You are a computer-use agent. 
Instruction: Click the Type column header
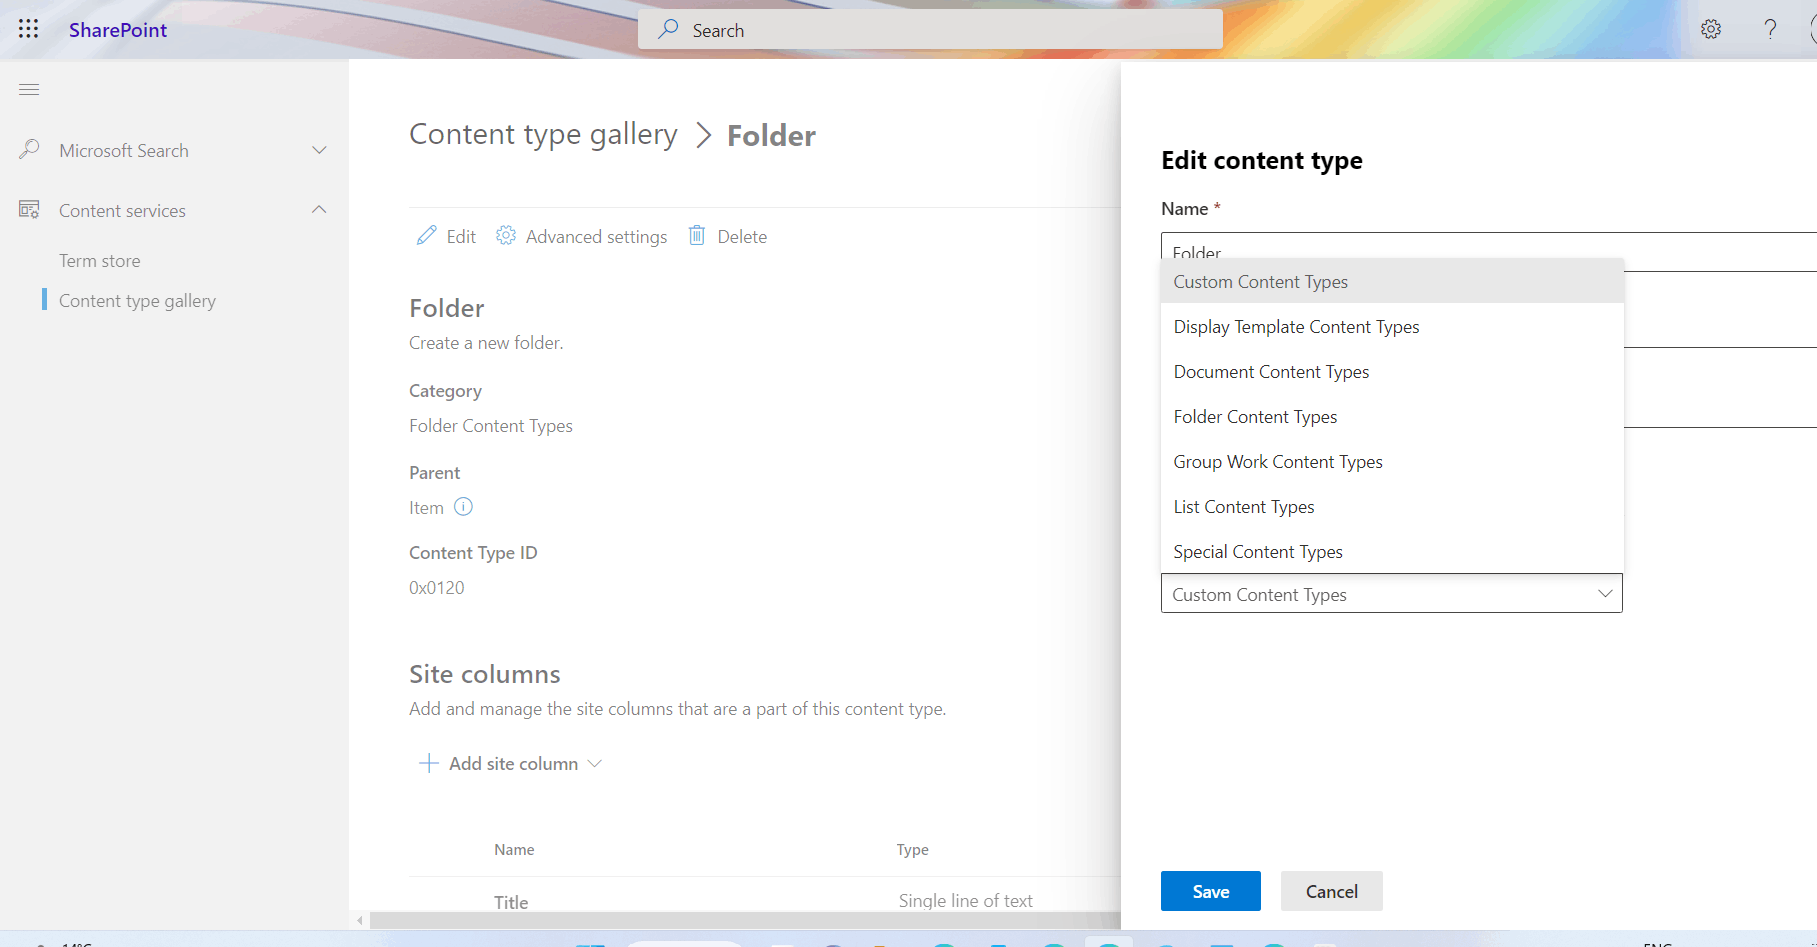pos(912,849)
